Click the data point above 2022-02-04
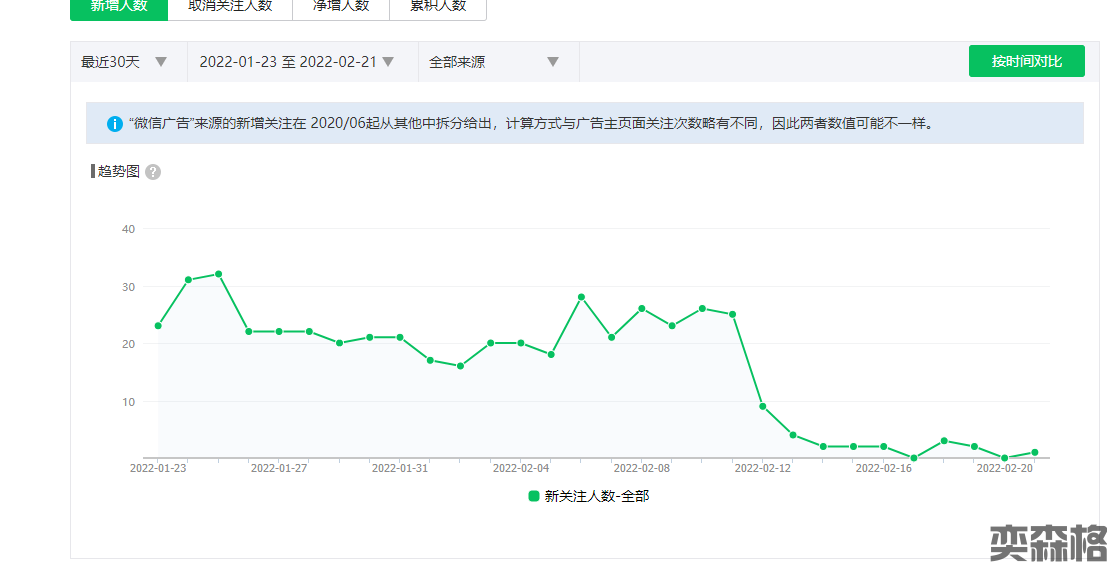Screen dimensions: 1107x562 [x=521, y=343]
